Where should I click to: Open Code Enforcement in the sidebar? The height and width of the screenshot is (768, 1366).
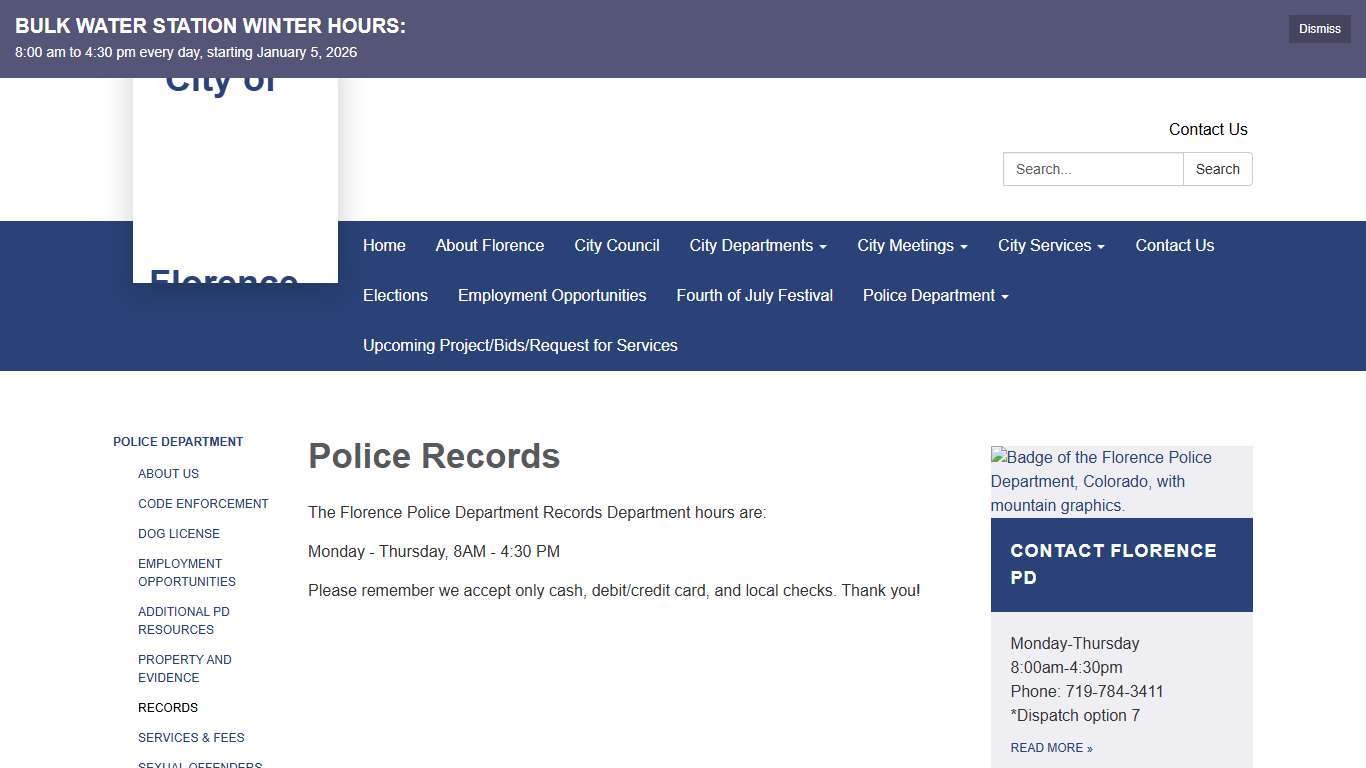[203, 503]
